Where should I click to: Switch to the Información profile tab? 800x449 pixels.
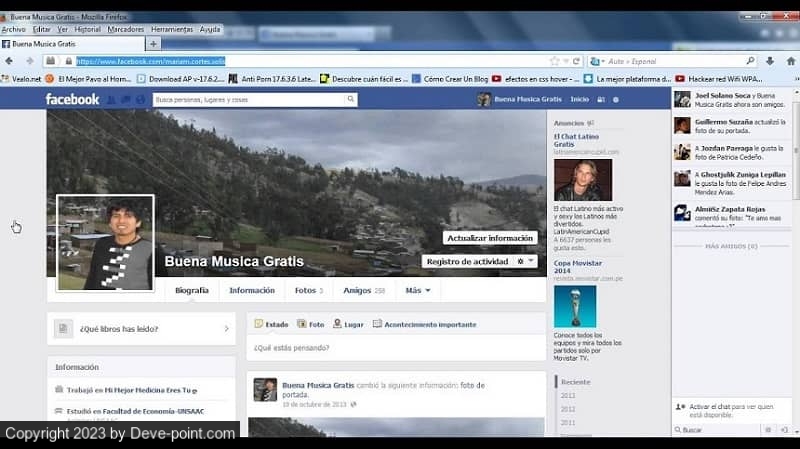coord(252,290)
